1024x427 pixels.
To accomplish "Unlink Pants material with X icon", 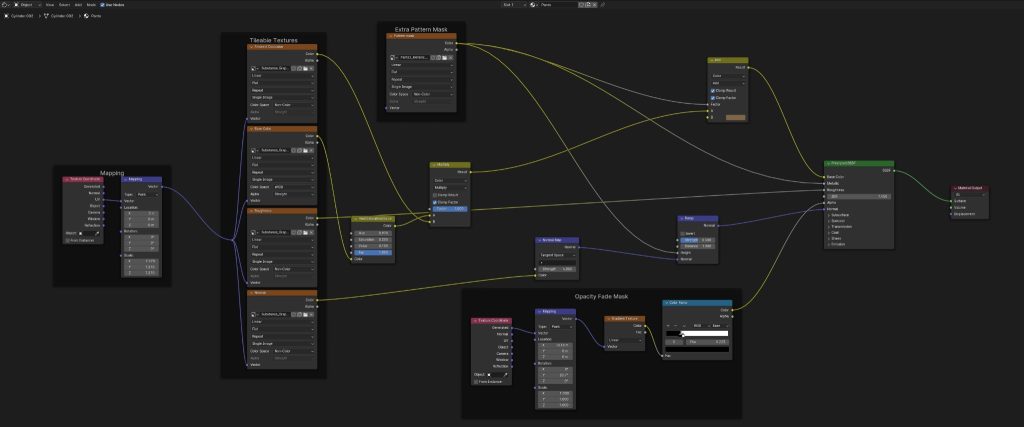I will pyautogui.click(x=594, y=5).
